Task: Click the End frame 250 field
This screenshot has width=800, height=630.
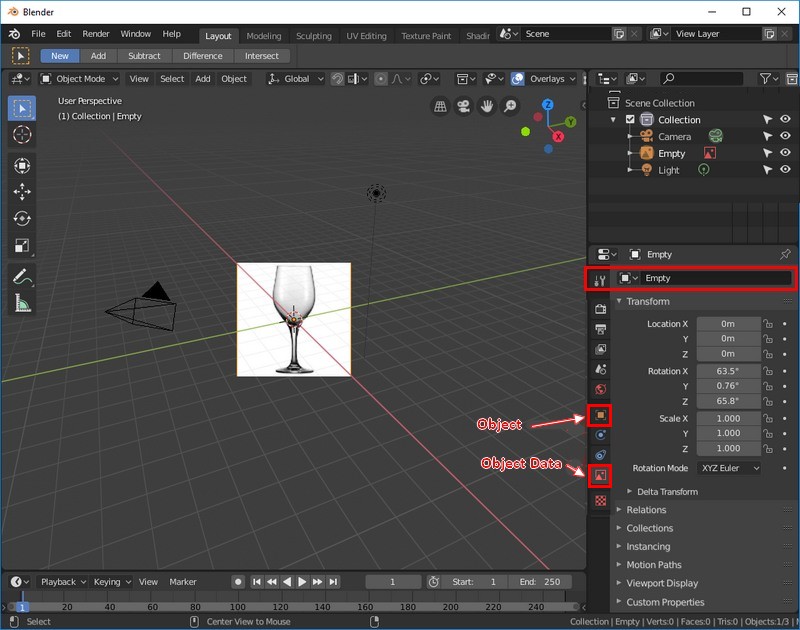Action: coord(540,582)
